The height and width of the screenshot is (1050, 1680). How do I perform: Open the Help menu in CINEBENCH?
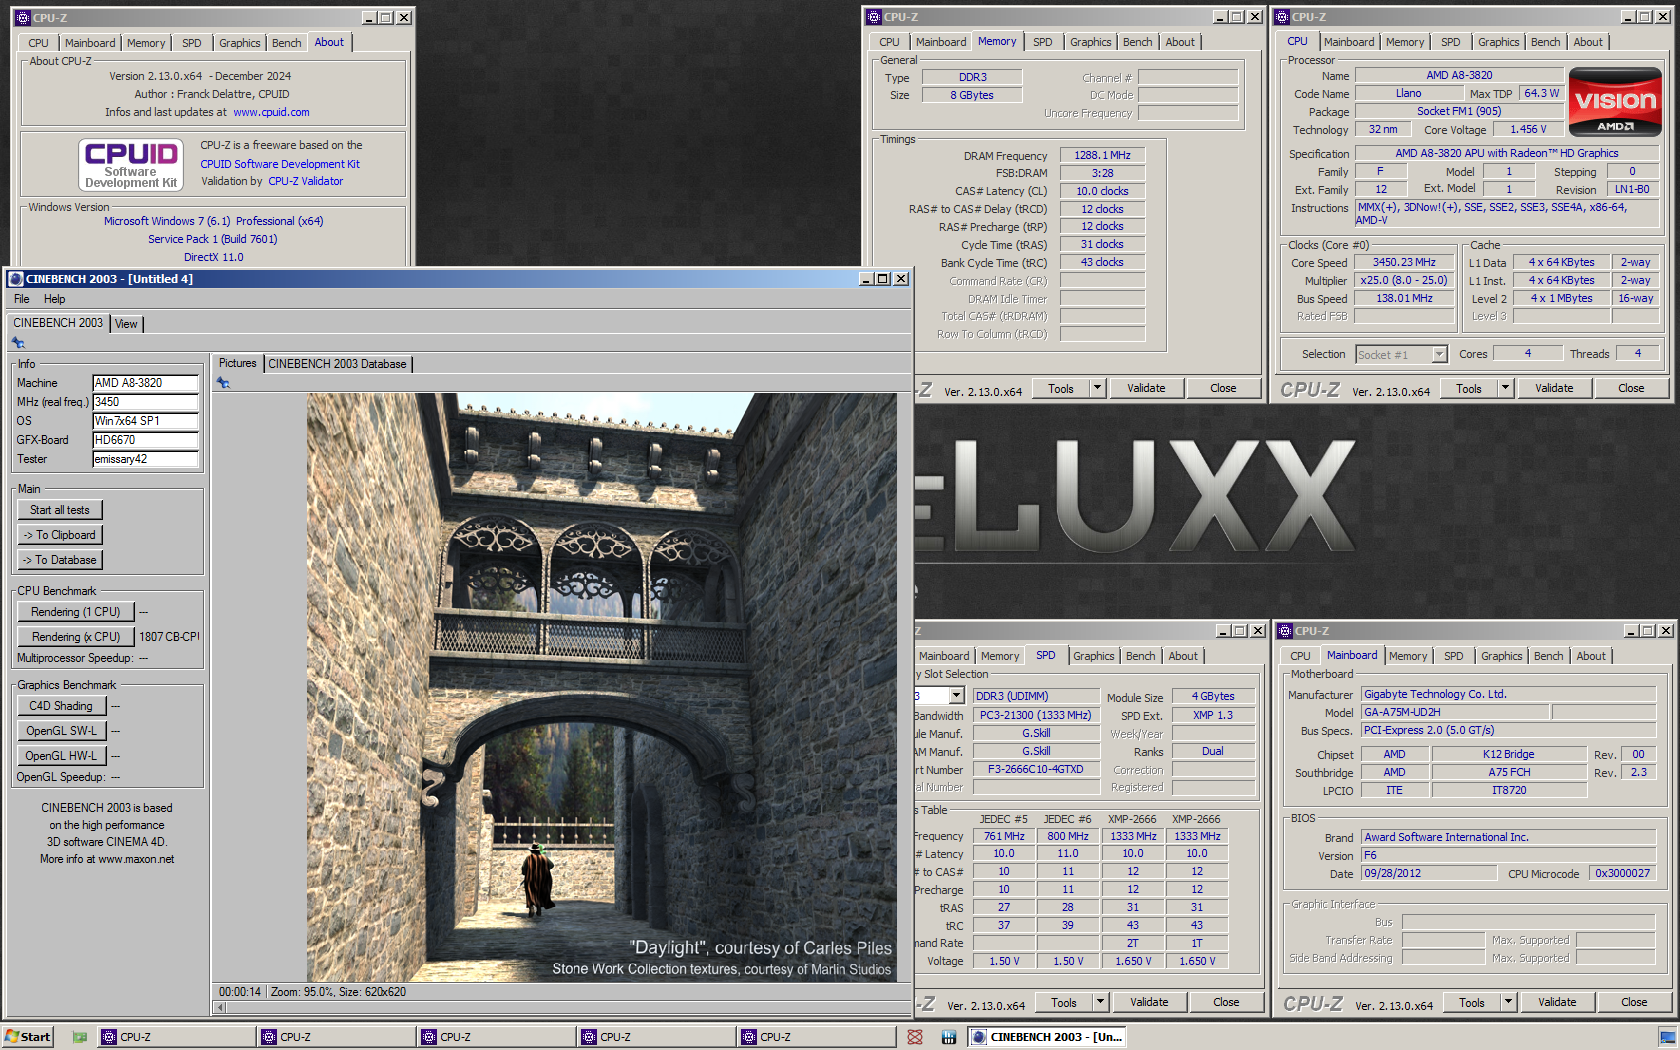pyautogui.click(x=55, y=299)
